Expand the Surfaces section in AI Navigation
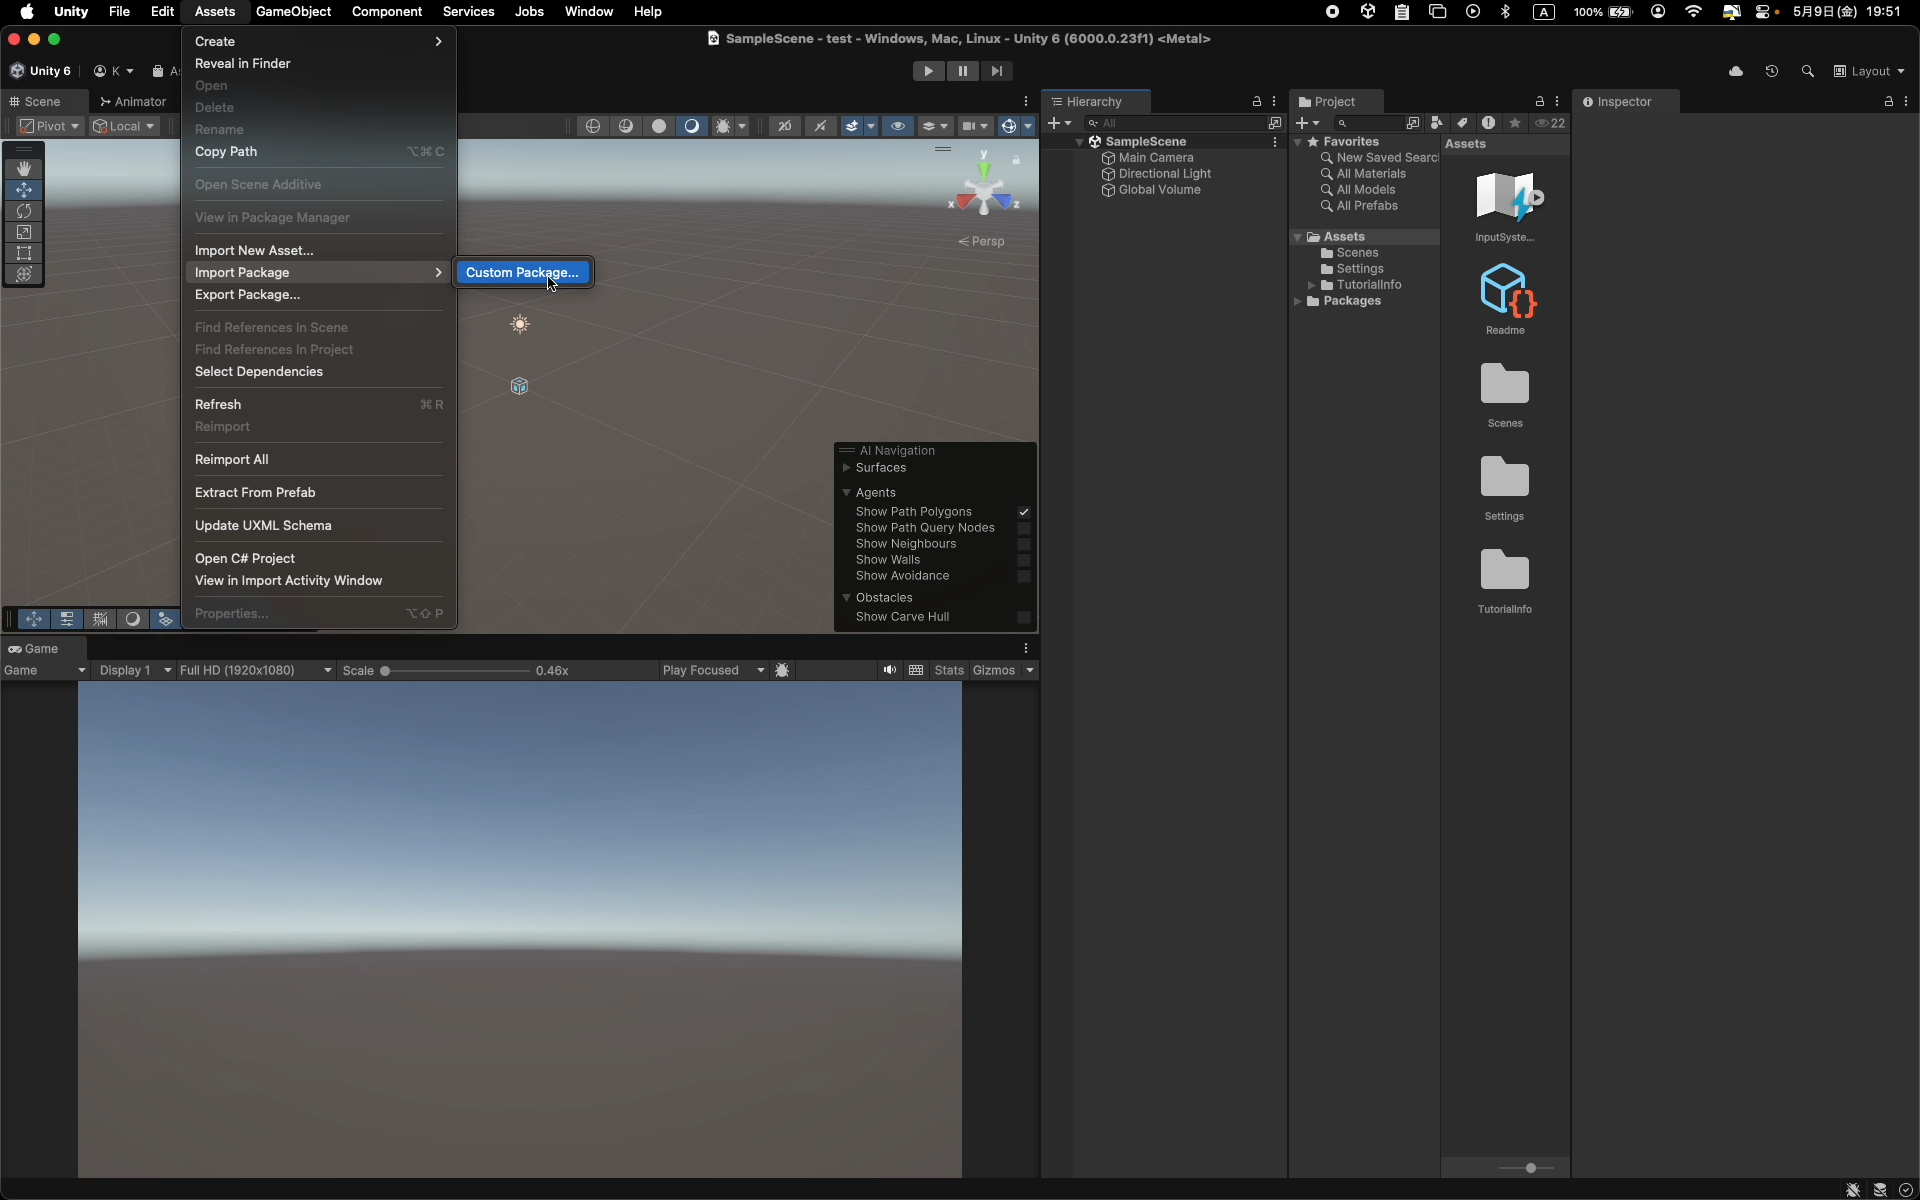The height and width of the screenshot is (1200, 1920). pos(847,468)
